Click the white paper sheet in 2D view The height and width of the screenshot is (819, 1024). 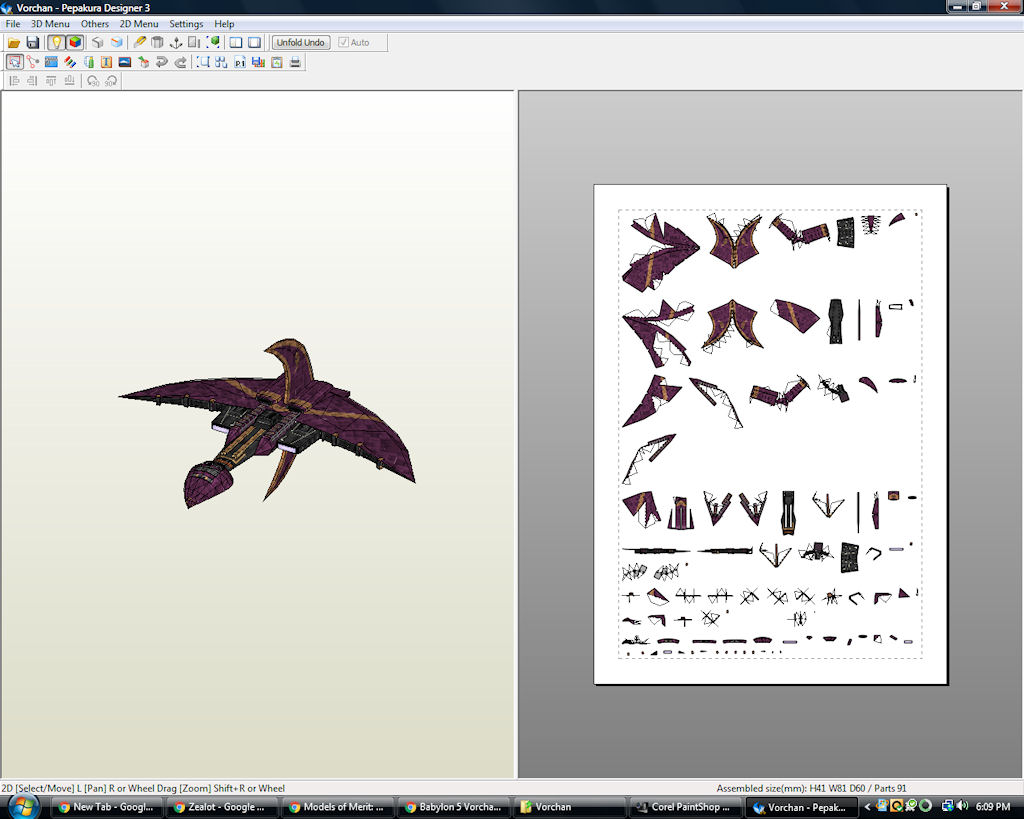click(x=771, y=434)
